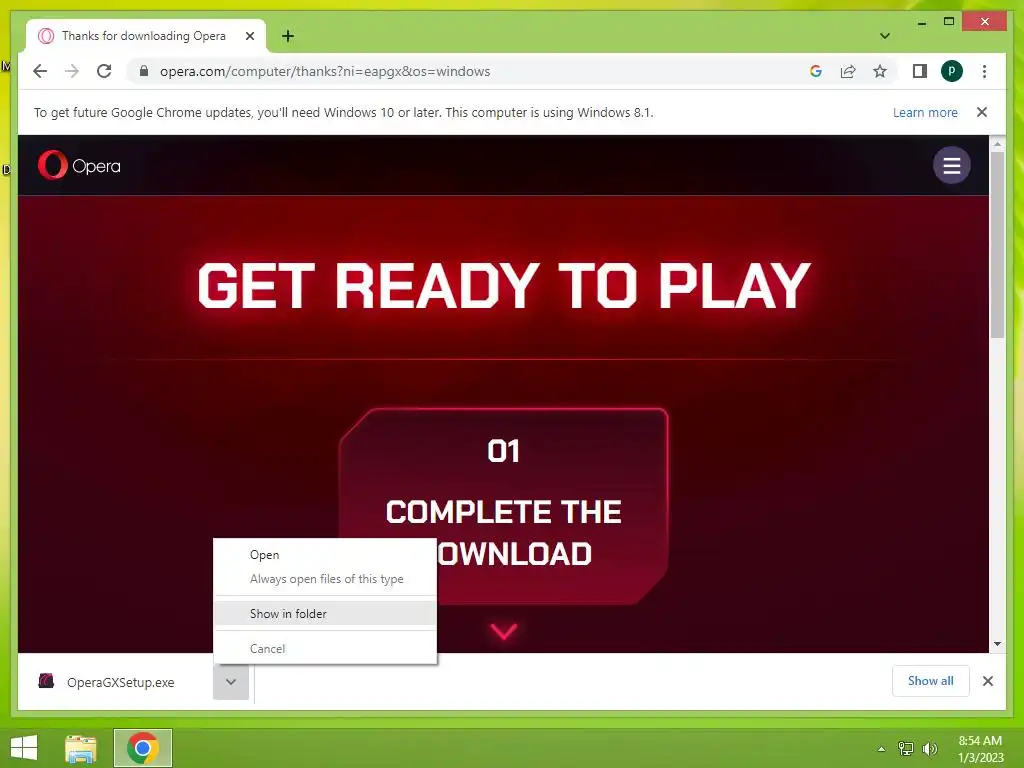
Task: Click the forward navigation arrow
Action: (72, 71)
